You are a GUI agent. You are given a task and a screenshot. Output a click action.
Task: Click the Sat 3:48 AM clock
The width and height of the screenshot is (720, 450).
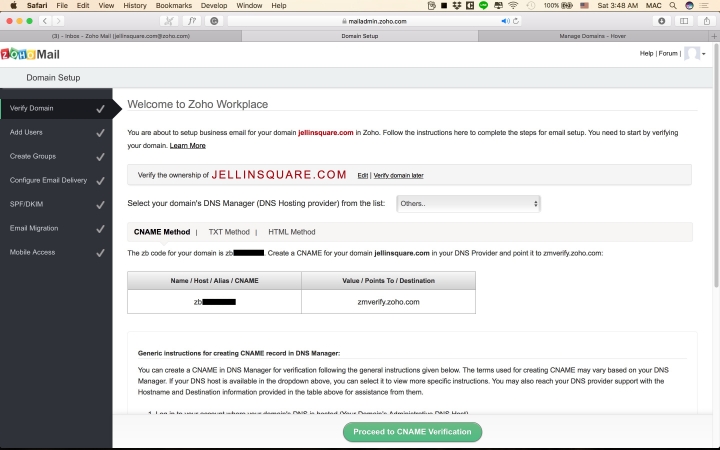pyautogui.click(x=618, y=6)
